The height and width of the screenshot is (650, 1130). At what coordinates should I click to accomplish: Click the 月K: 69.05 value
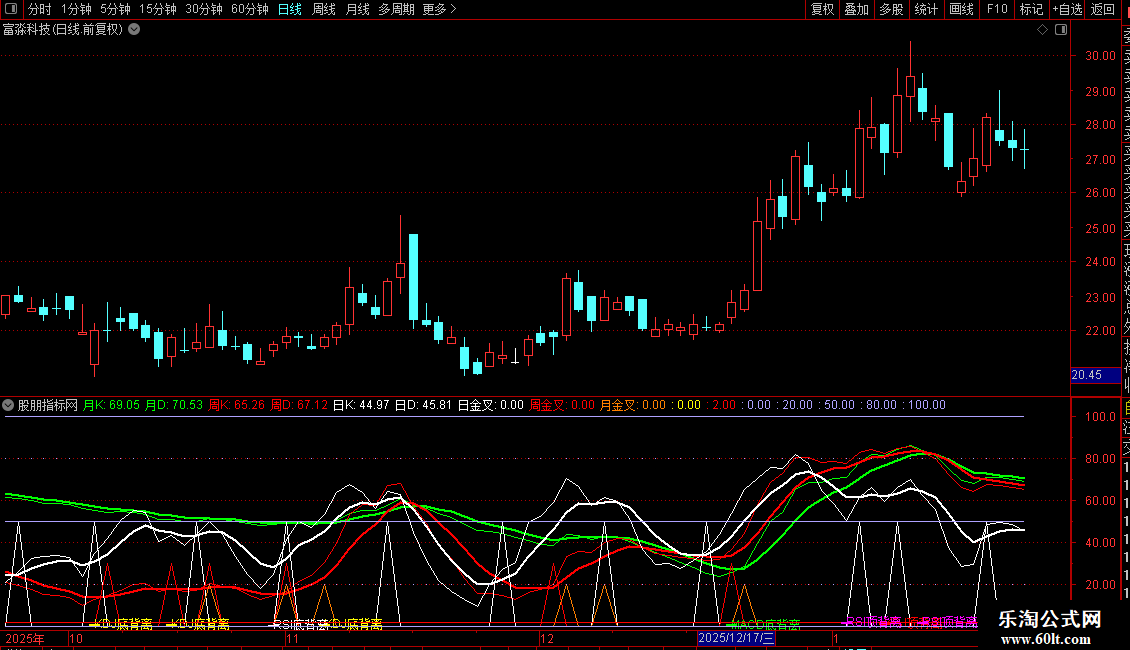[111, 405]
